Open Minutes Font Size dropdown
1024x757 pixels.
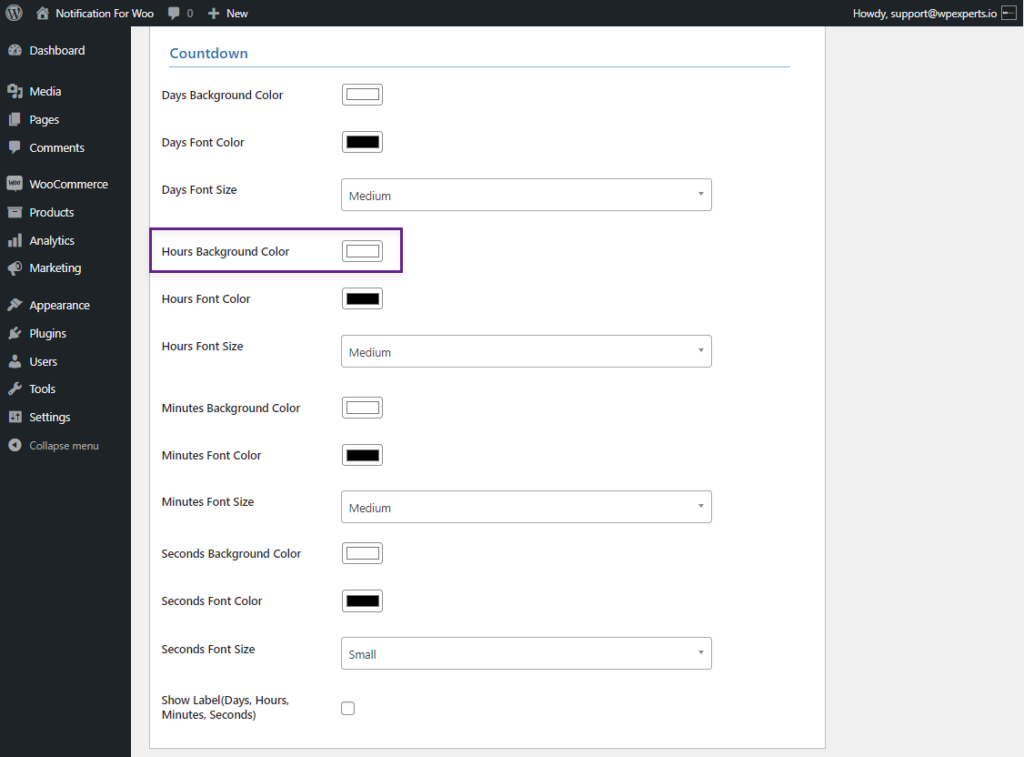coord(526,507)
